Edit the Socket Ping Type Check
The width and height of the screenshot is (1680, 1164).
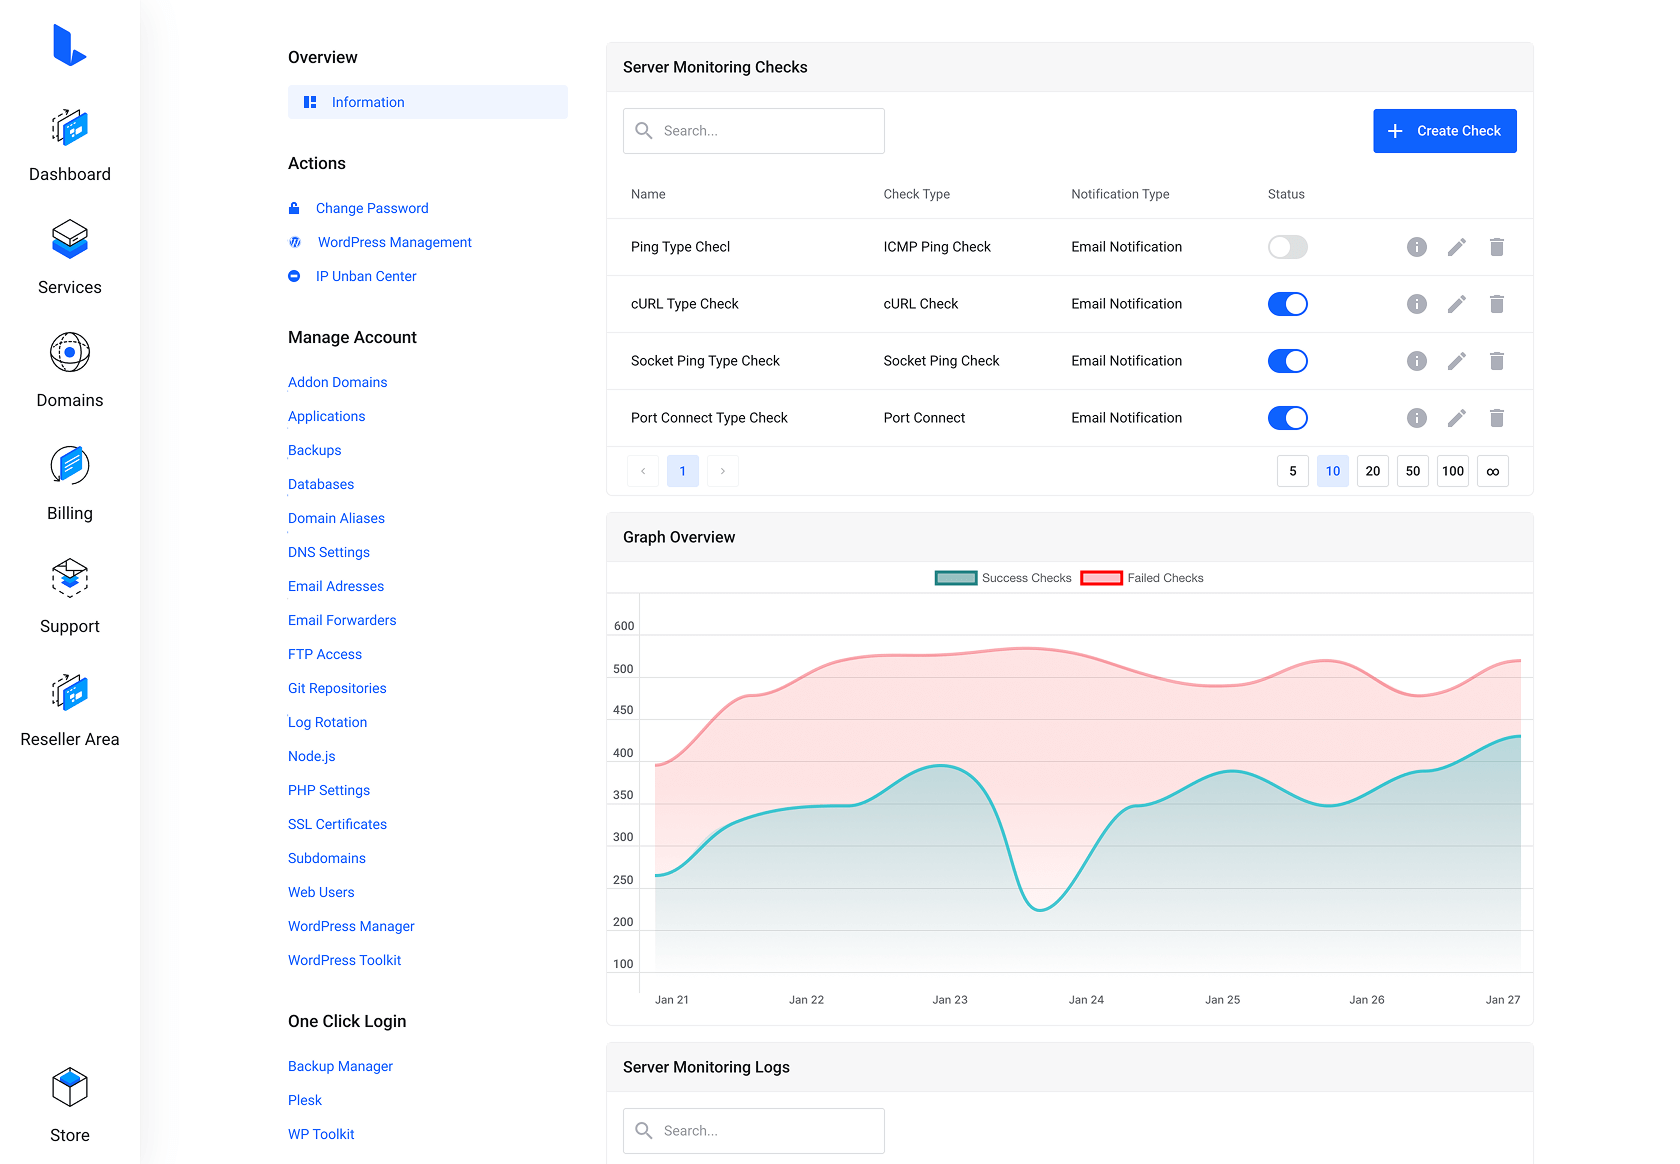click(x=1457, y=361)
